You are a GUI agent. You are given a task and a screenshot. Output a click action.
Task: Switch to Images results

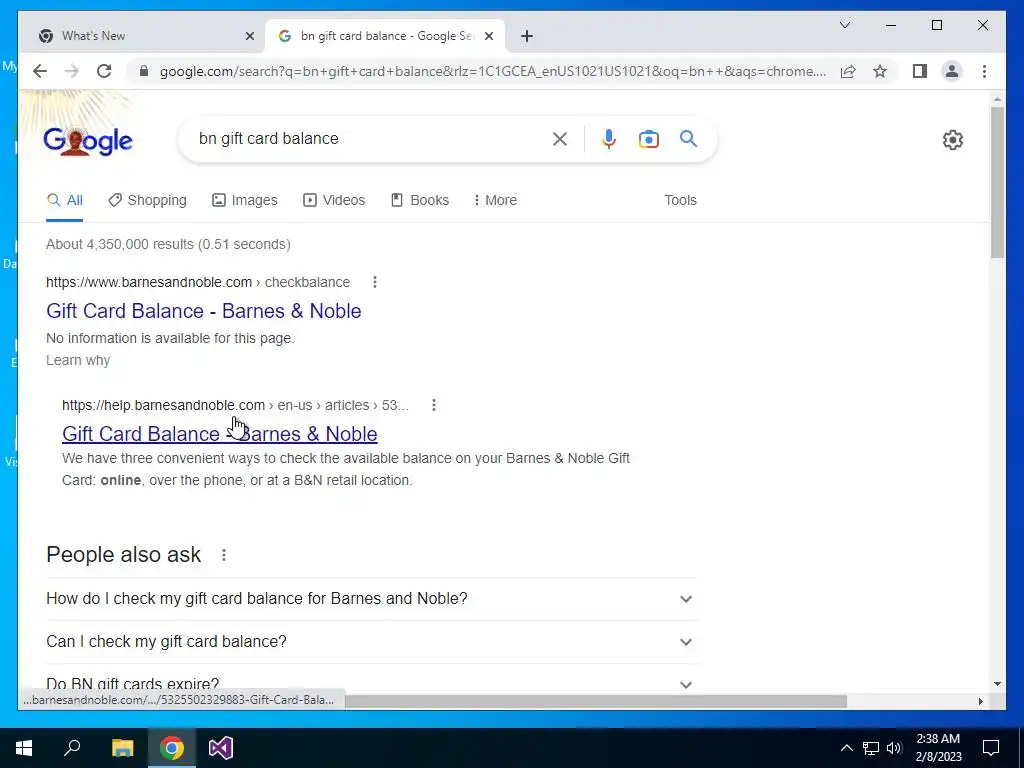[x=245, y=200]
